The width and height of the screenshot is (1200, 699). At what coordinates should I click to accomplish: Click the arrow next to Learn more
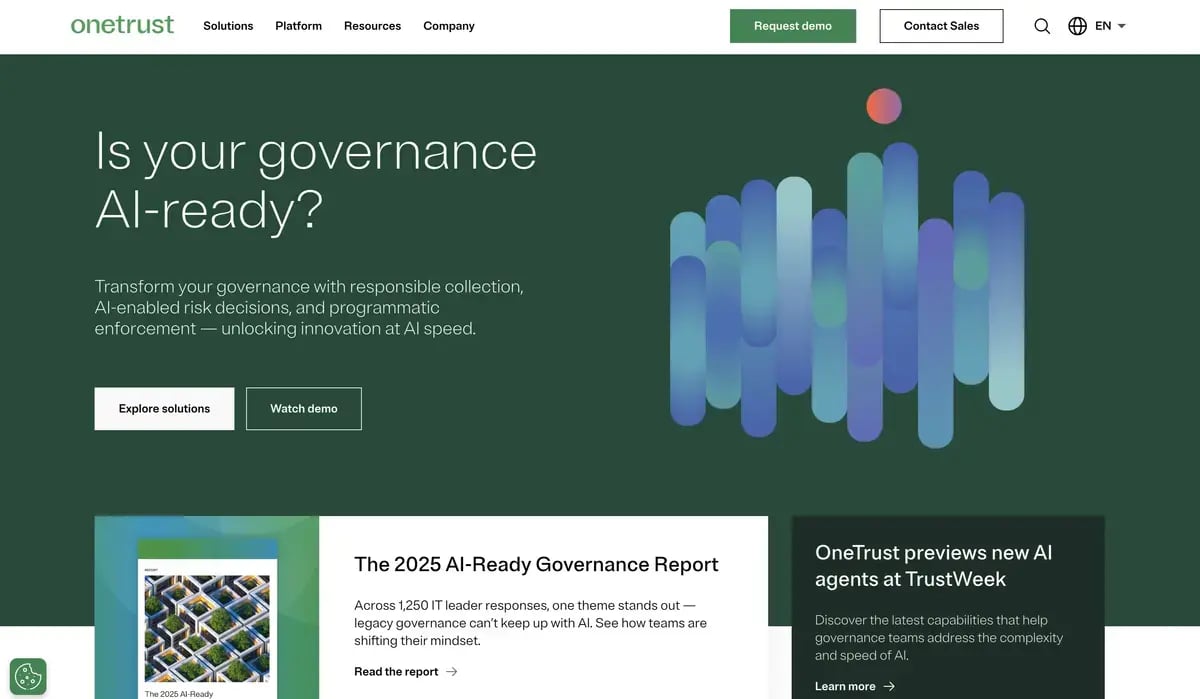[890, 686]
